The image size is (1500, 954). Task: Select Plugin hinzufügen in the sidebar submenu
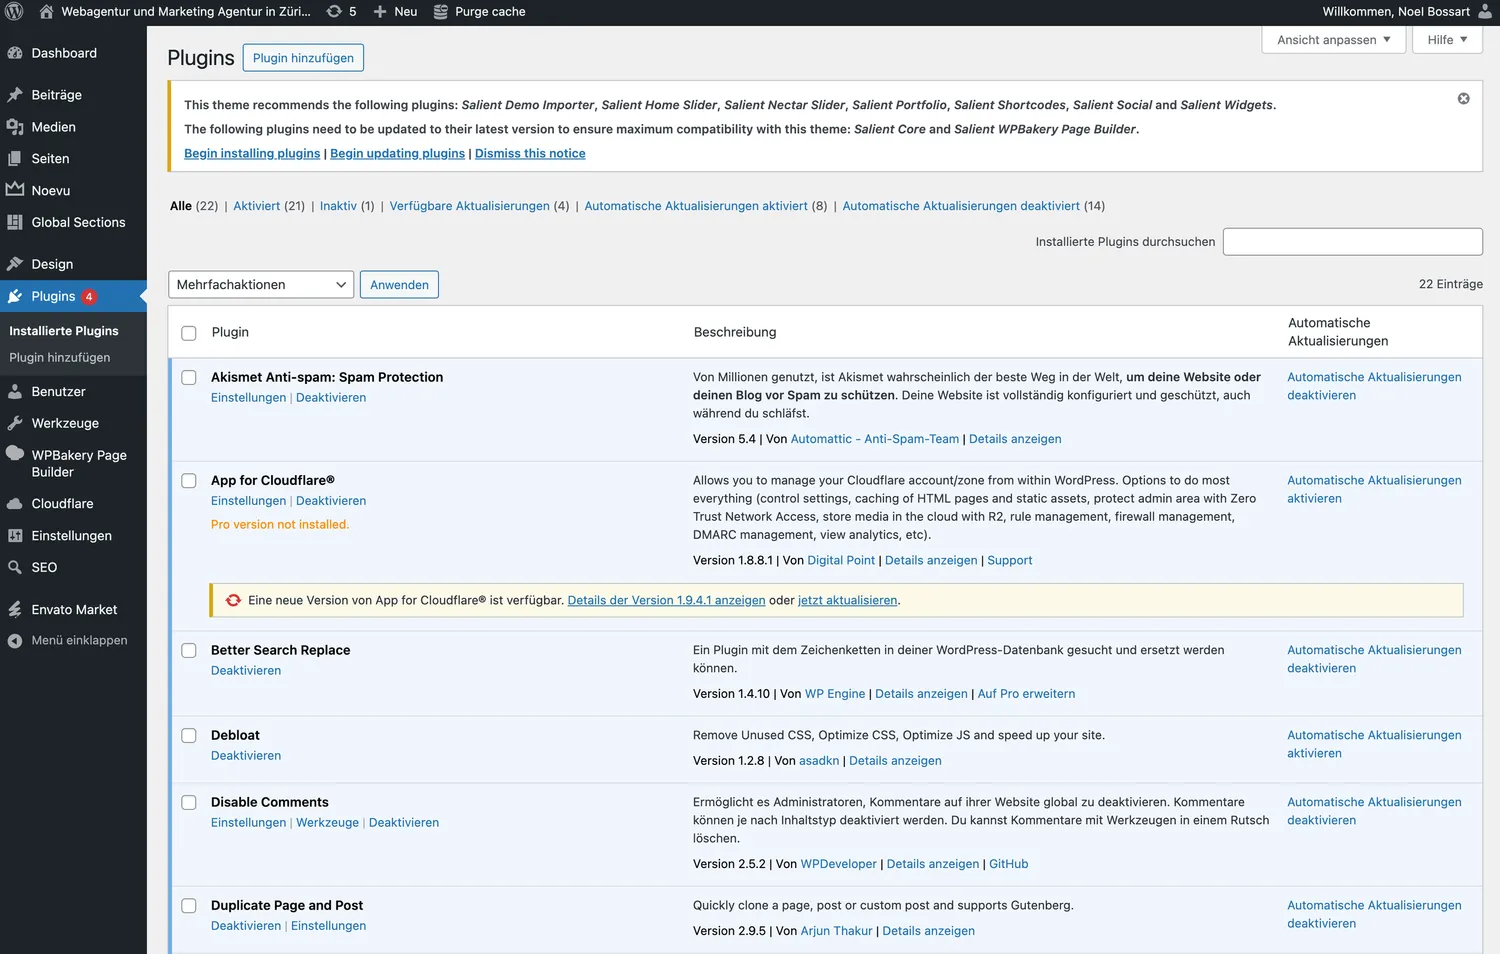pyautogui.click(x=61, y=357)
